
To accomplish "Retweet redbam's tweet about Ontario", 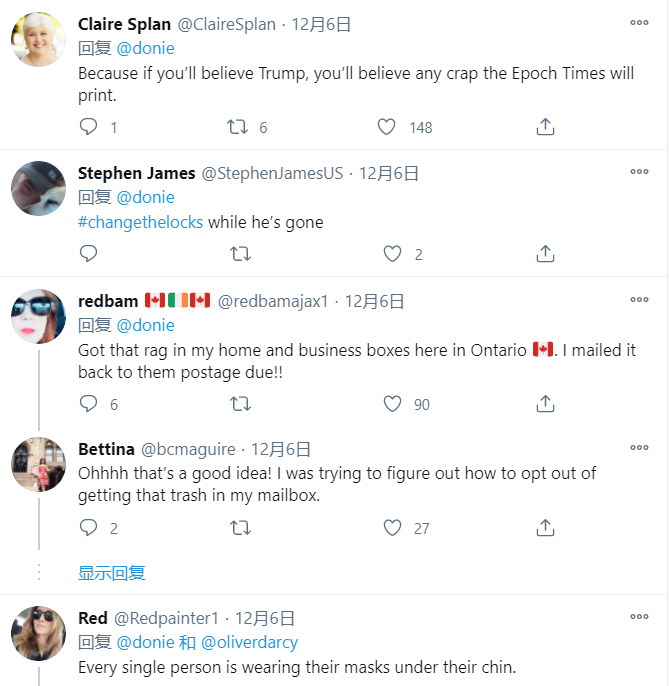I will tap(240, 404).
